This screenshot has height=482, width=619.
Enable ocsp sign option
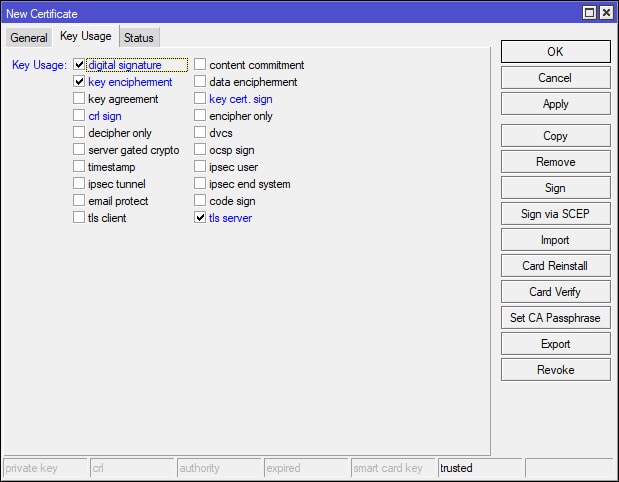200,149
